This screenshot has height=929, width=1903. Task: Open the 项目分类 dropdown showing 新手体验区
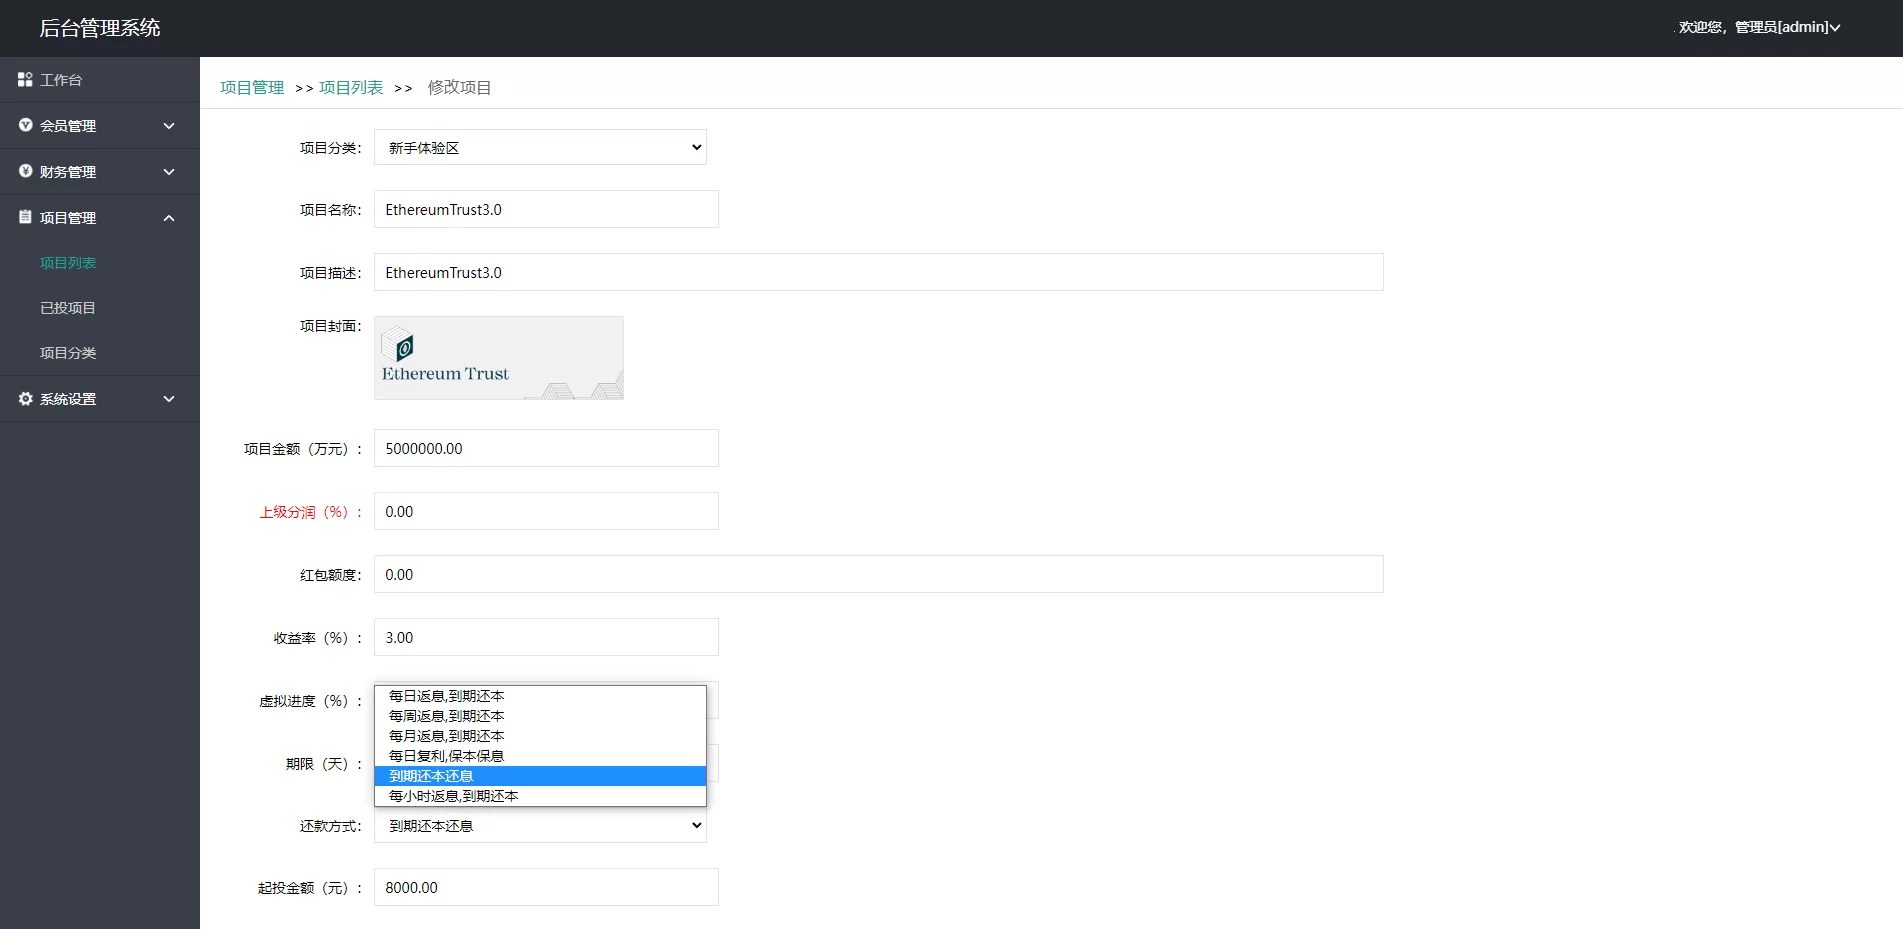(x=540, y=148)
